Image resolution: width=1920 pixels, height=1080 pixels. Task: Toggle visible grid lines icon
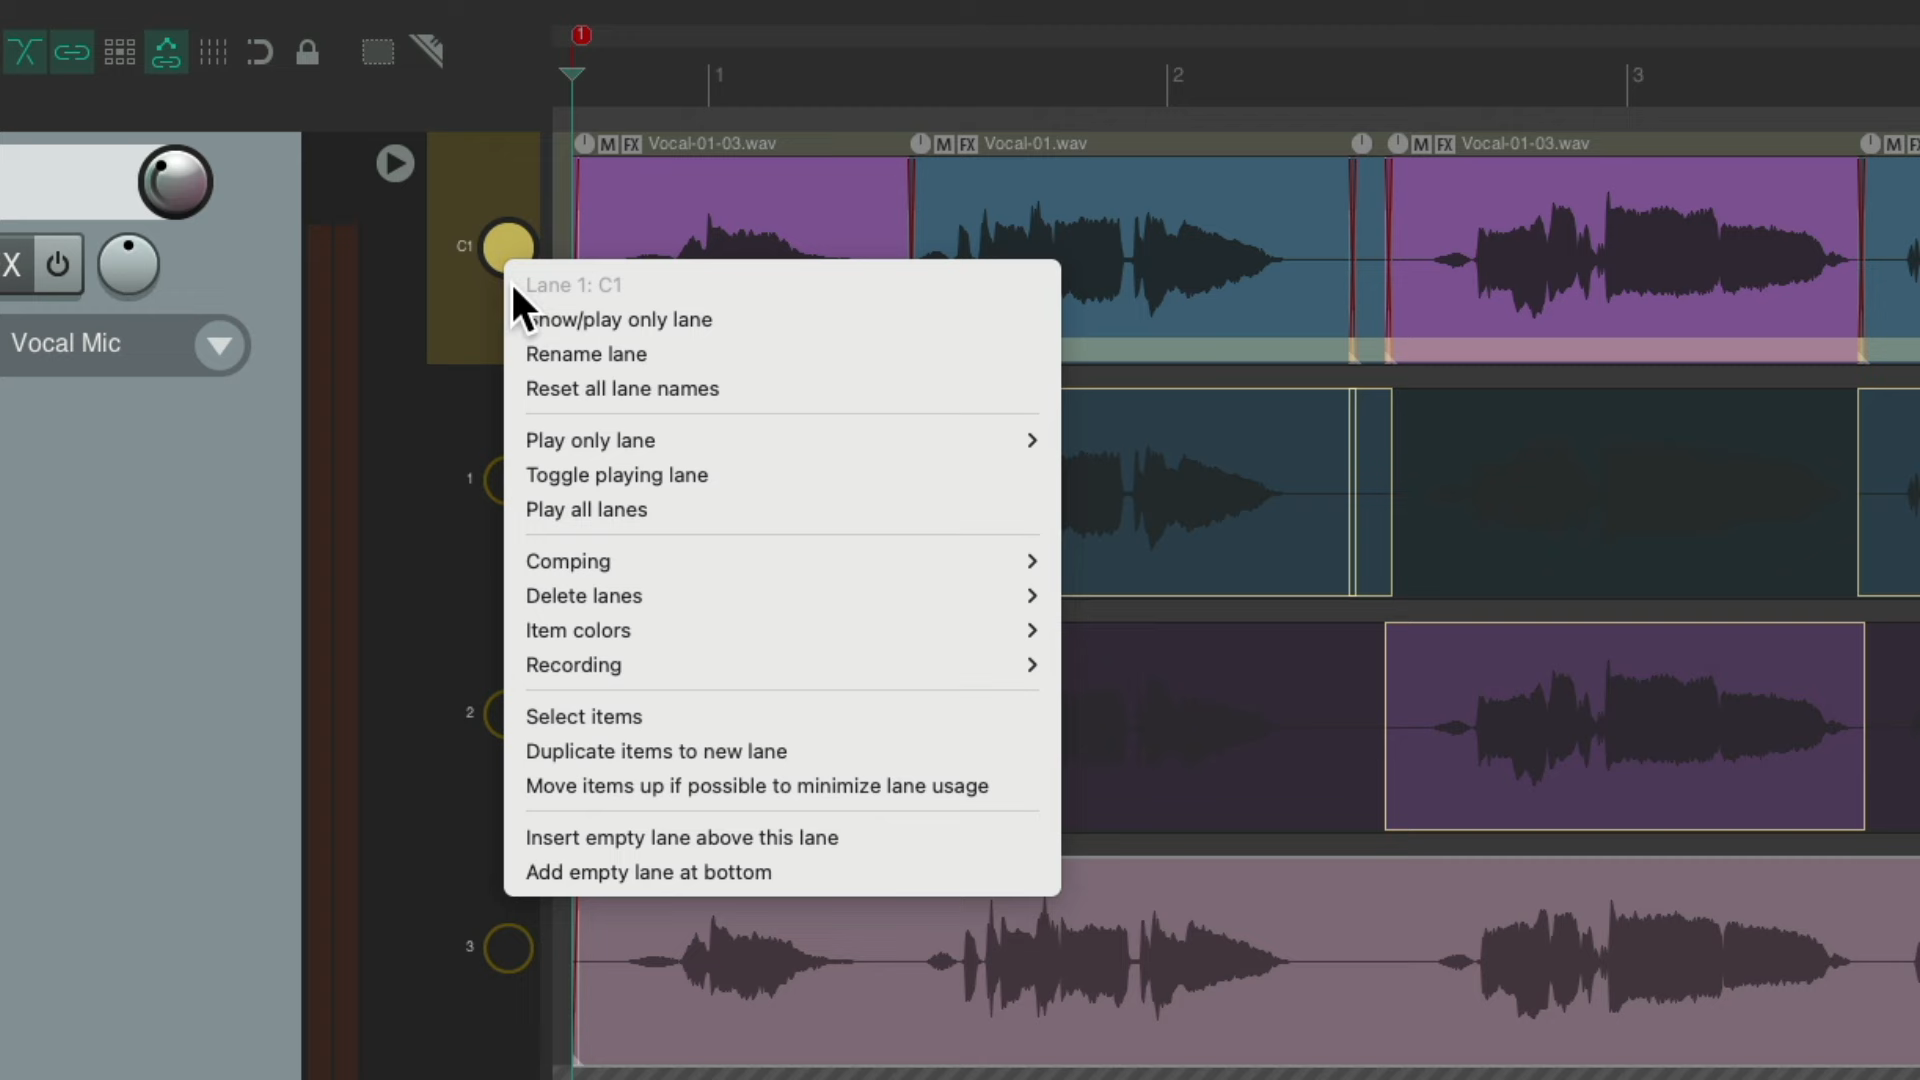212,52
